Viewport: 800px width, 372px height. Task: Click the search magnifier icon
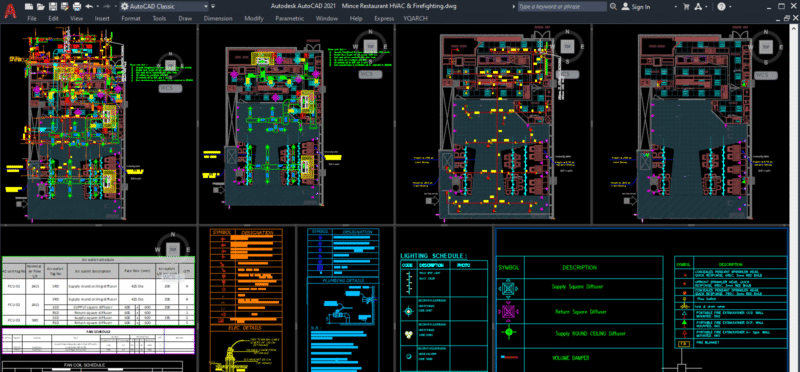click(612, 7)
